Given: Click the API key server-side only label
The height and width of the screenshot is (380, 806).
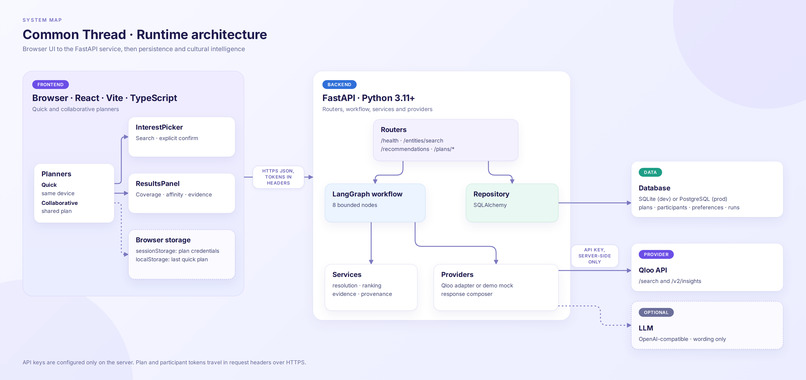Looking at the screenshot, I should tap(594, 256).
